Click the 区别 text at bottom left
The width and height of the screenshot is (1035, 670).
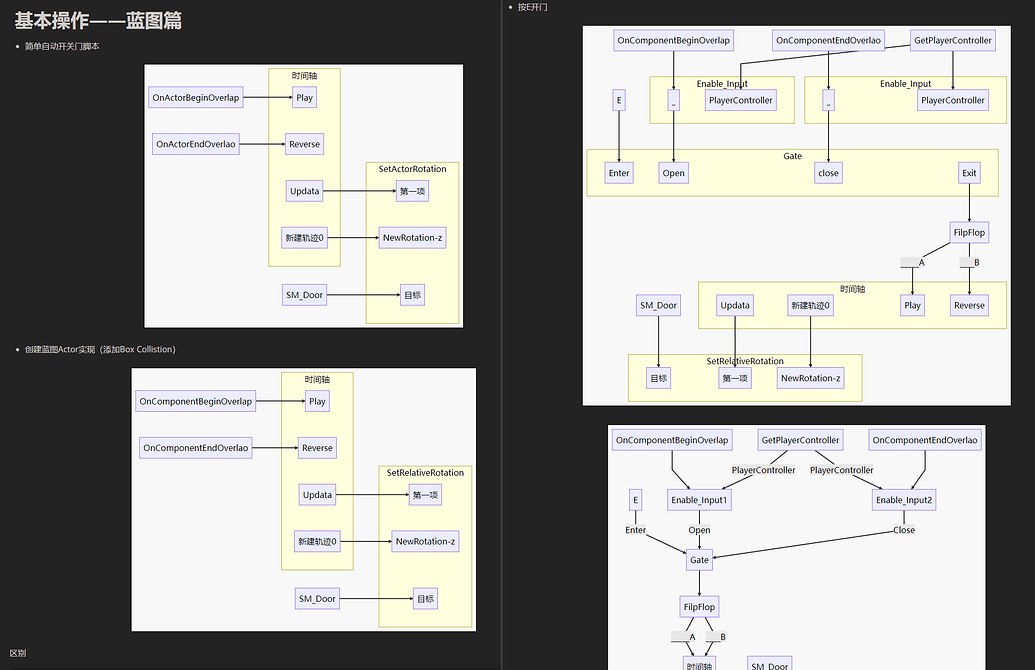click(18, 653)
